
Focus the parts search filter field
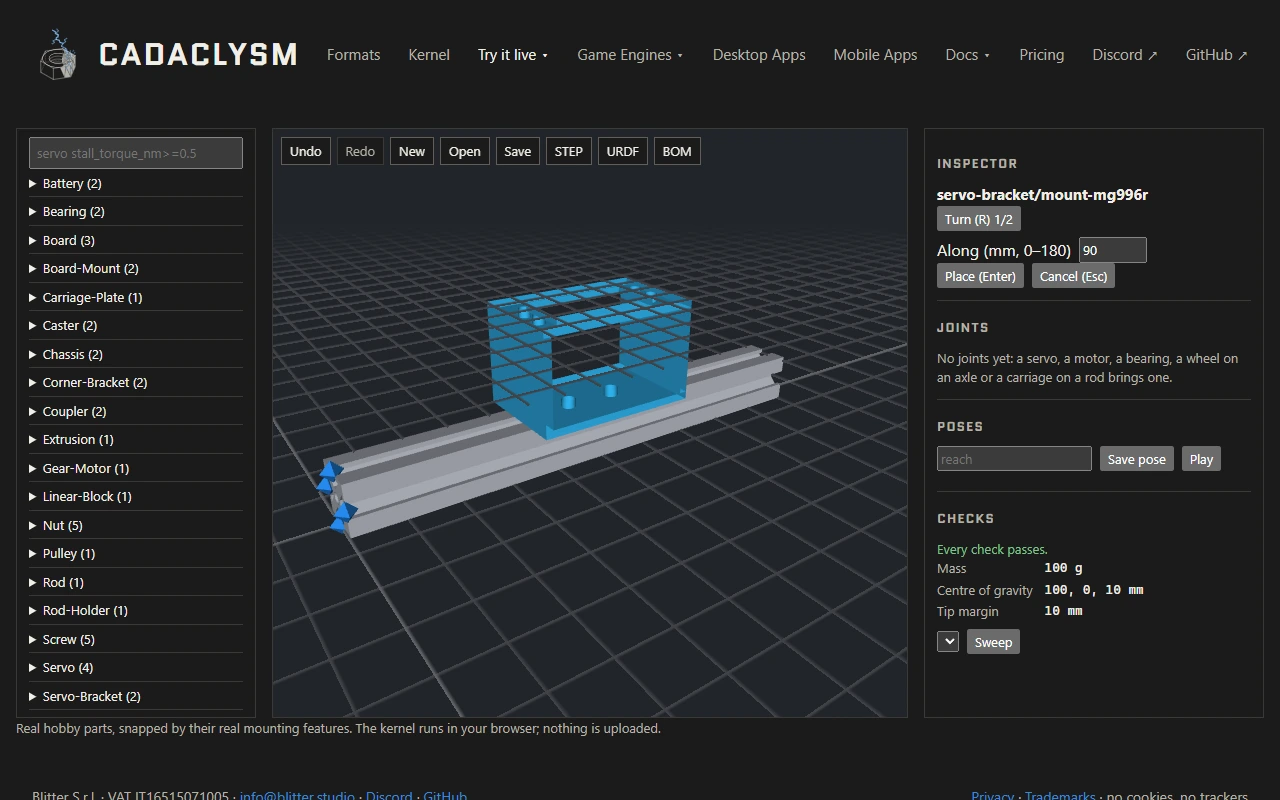tap(136, 153)
